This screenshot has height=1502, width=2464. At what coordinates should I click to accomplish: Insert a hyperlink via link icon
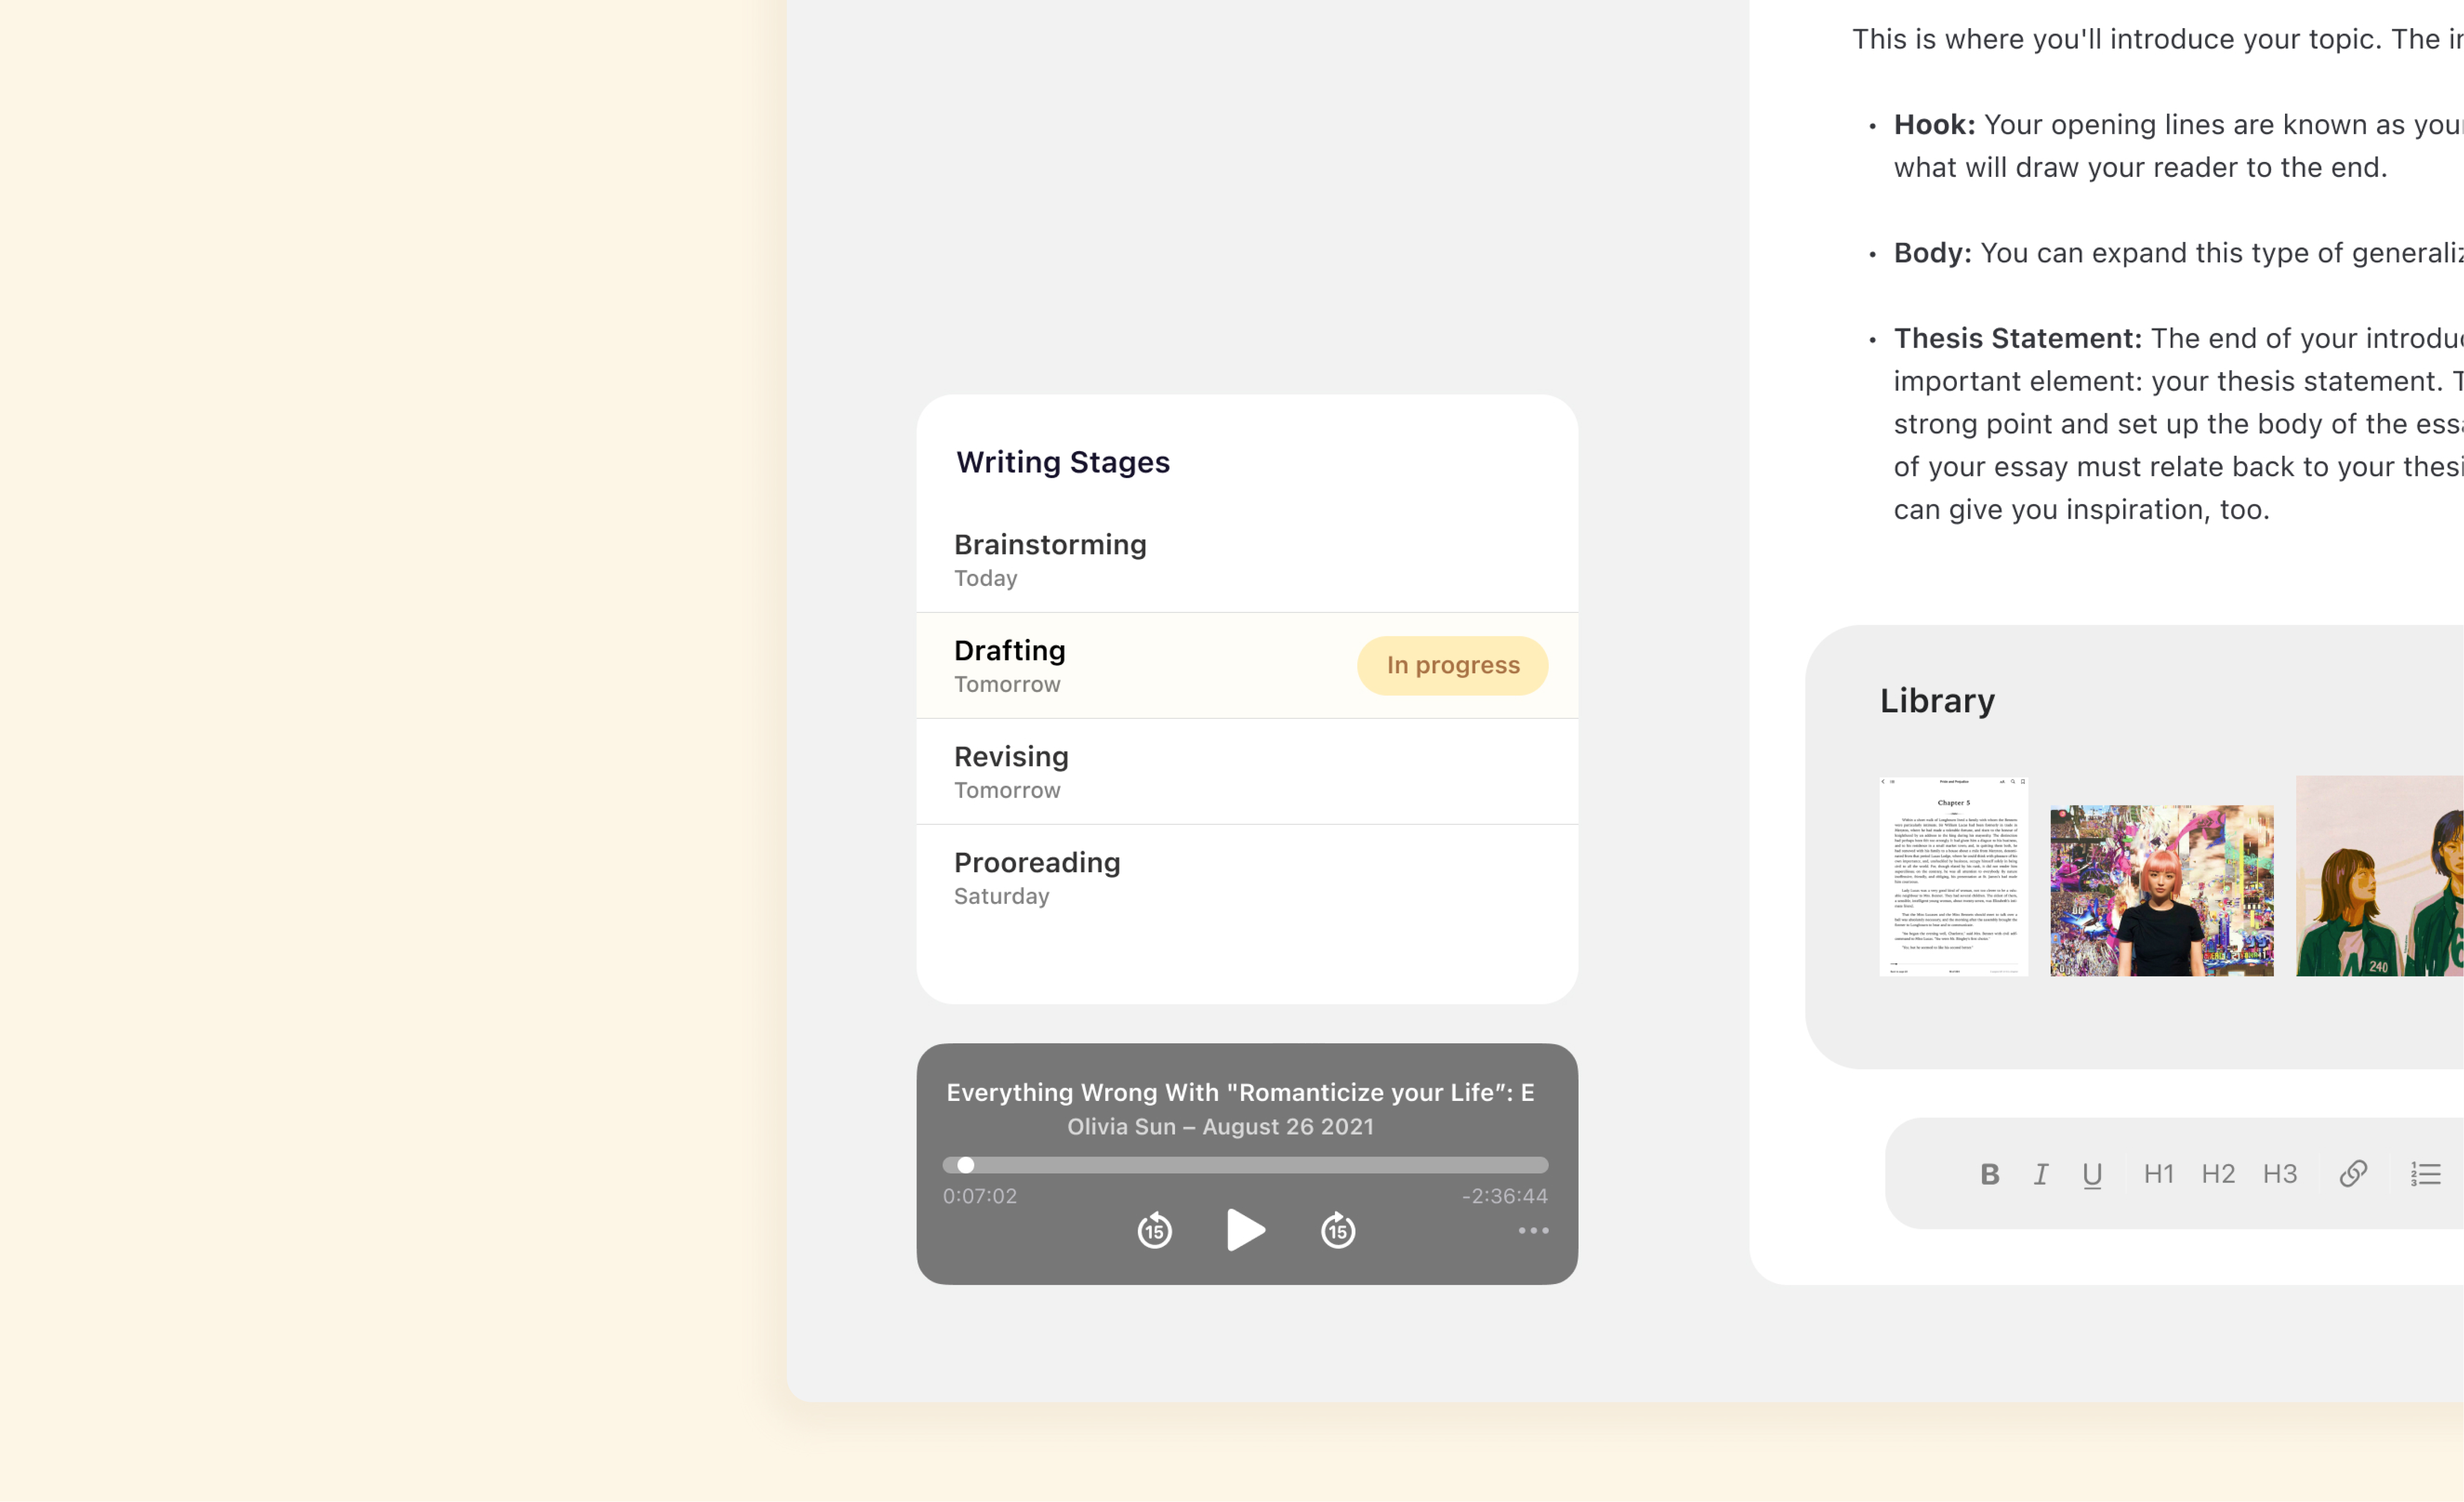pyautogui.click(x=2352, y=1174)
